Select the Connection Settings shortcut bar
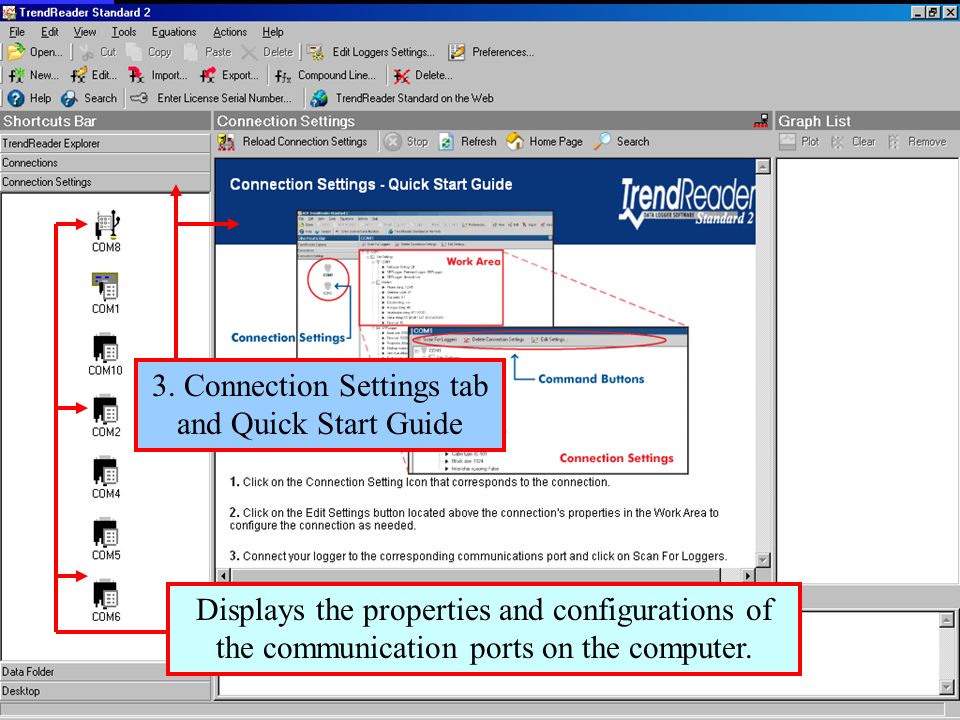 coord(105,182)
